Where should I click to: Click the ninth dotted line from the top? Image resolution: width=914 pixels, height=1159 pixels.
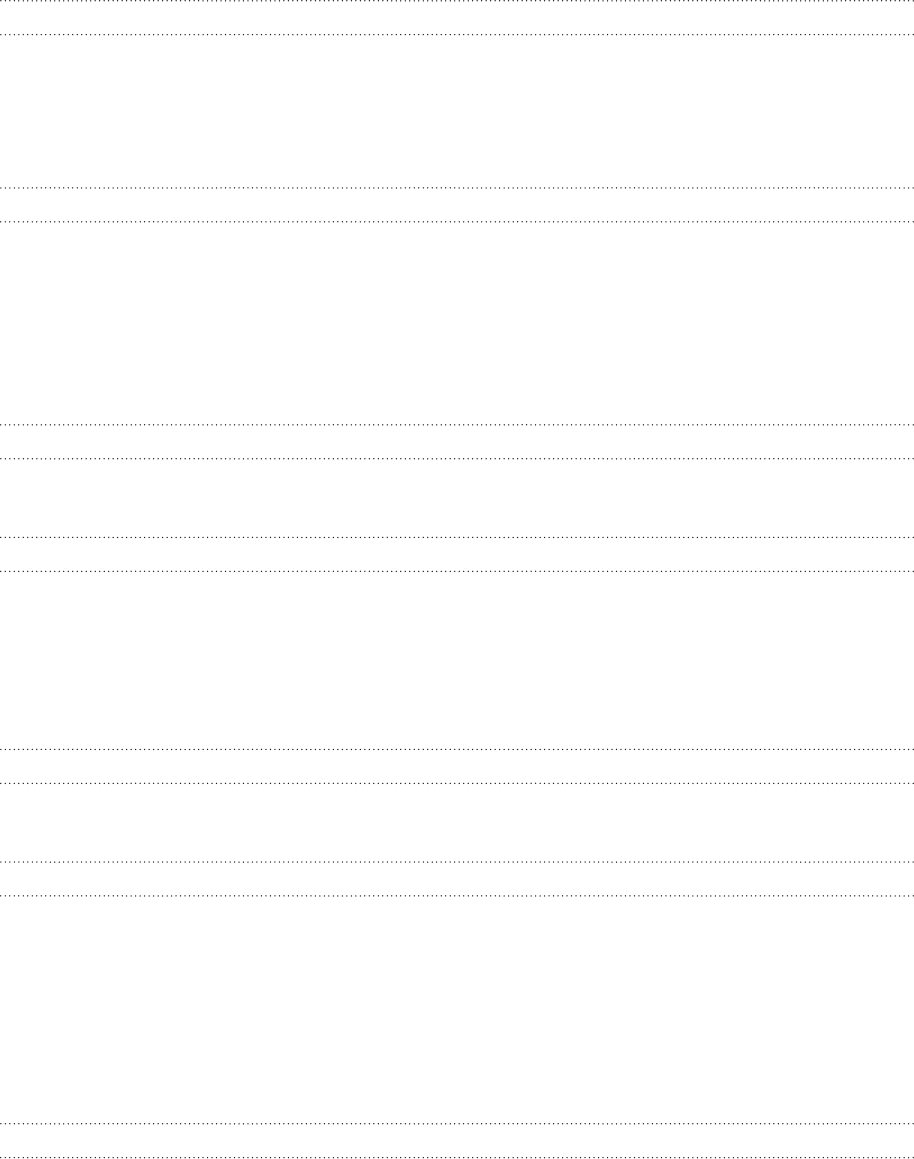click(x=457, y=749)
